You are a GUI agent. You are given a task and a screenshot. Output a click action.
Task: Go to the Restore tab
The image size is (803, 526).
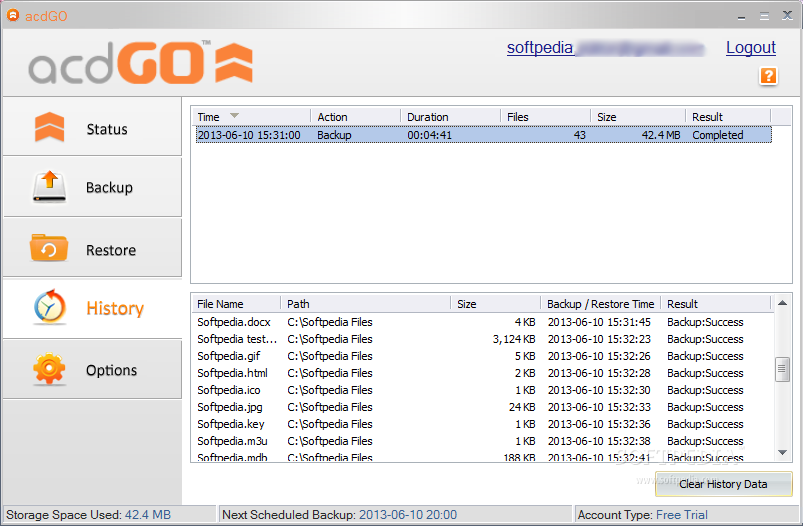click(x=92, y=248)
